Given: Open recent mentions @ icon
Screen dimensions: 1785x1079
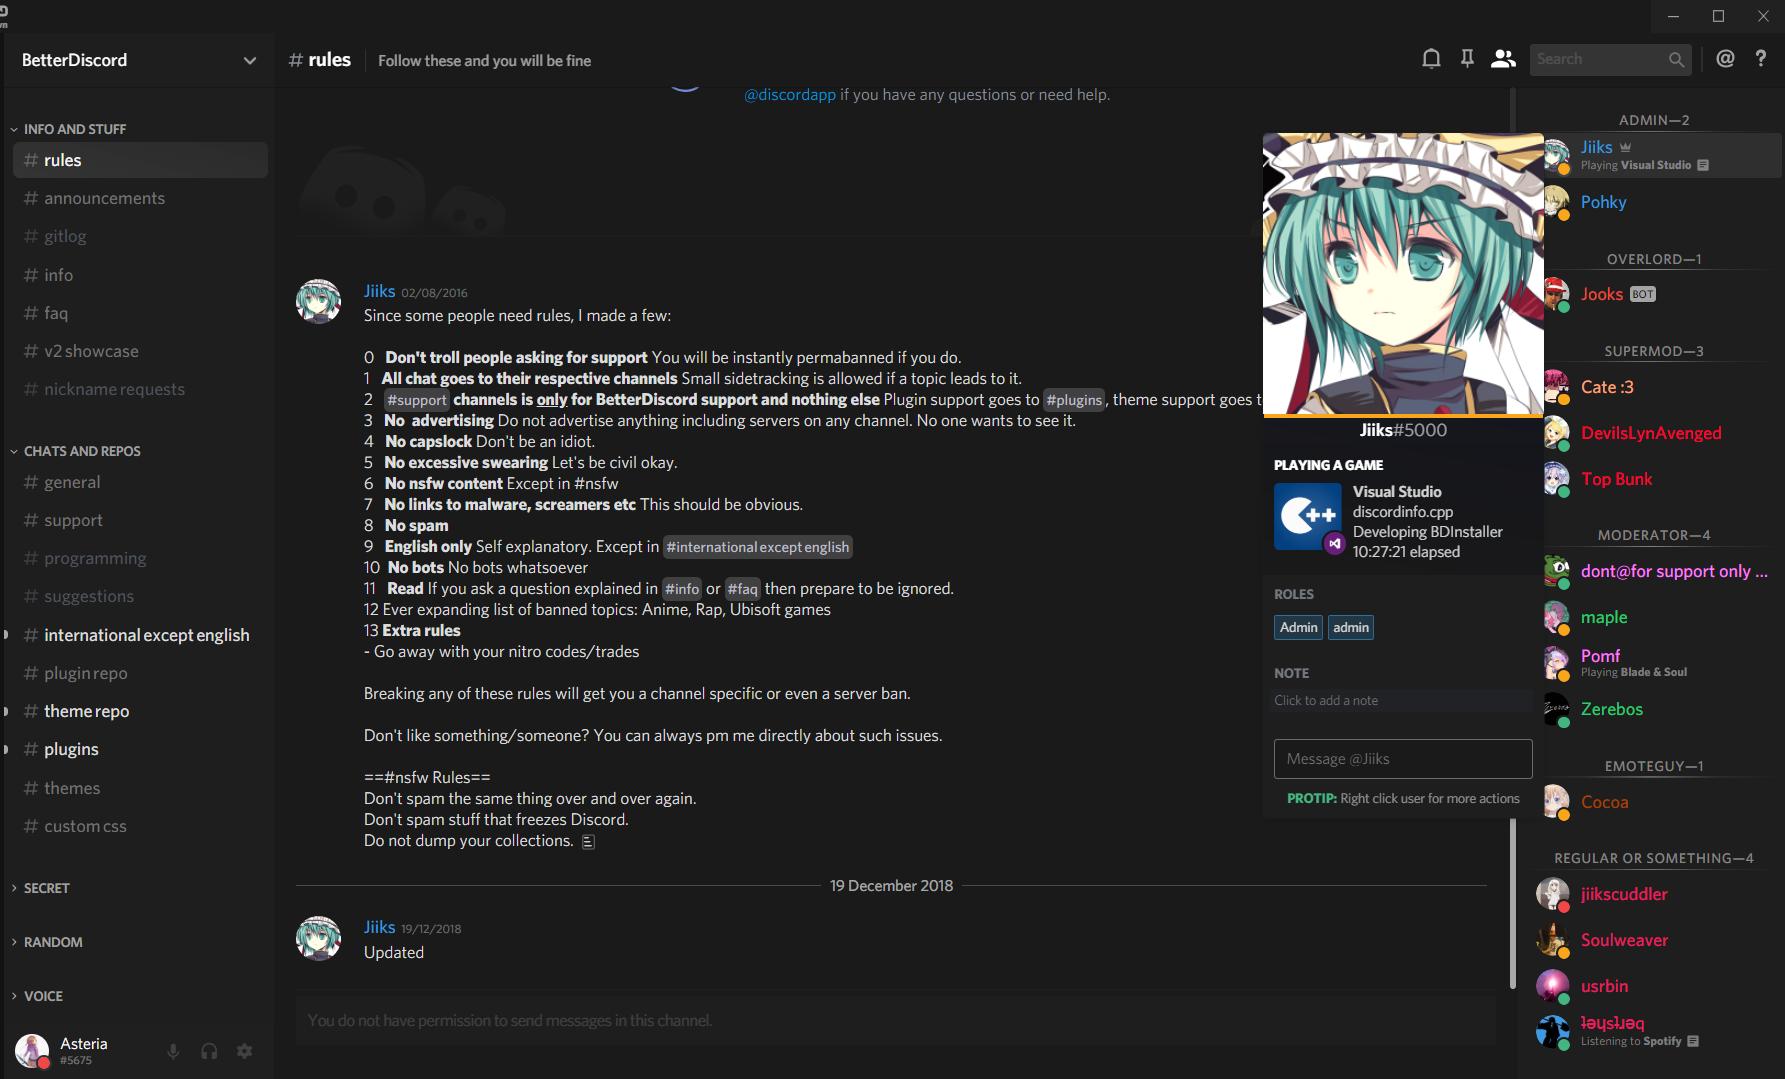Looking at the screenshot, I should coord(1725,59).
